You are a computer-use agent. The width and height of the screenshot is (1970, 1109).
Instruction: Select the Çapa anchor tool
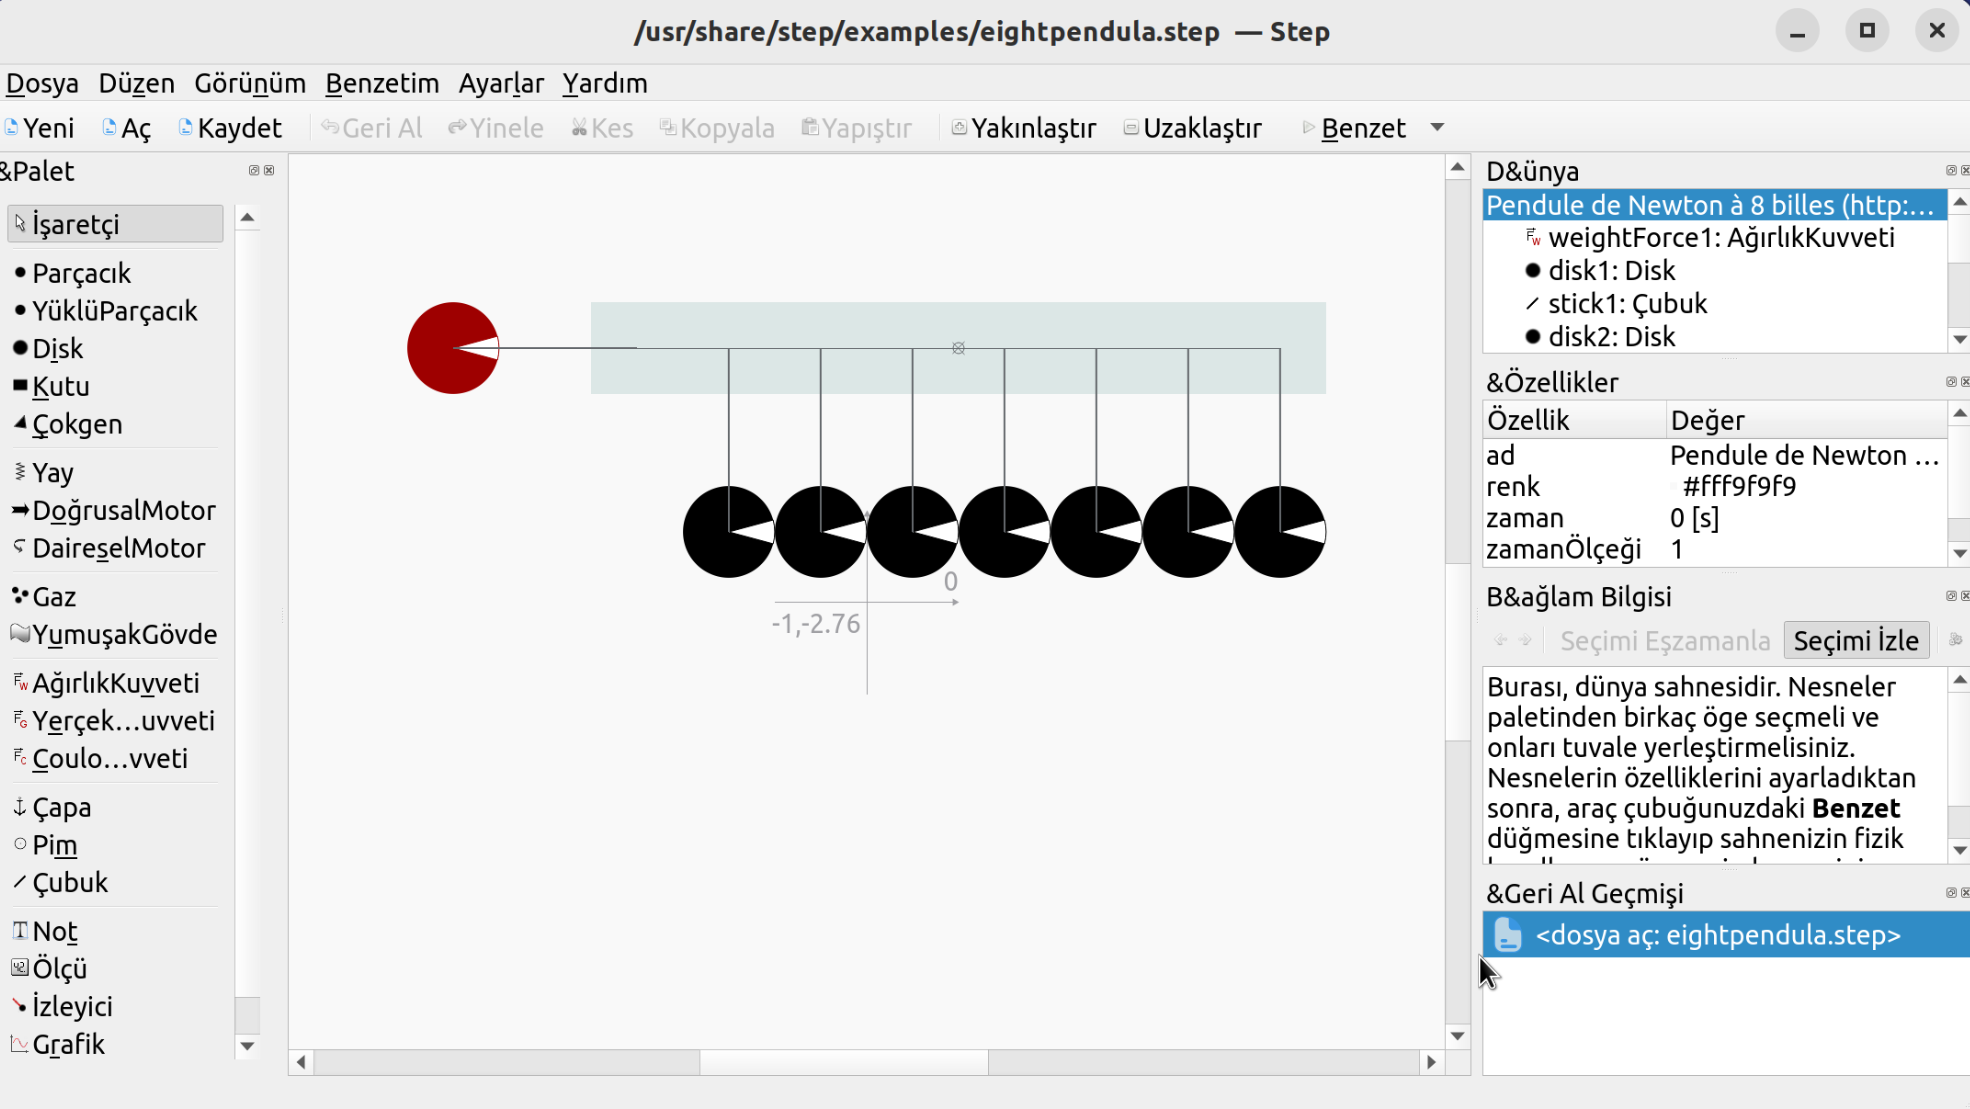61,807
